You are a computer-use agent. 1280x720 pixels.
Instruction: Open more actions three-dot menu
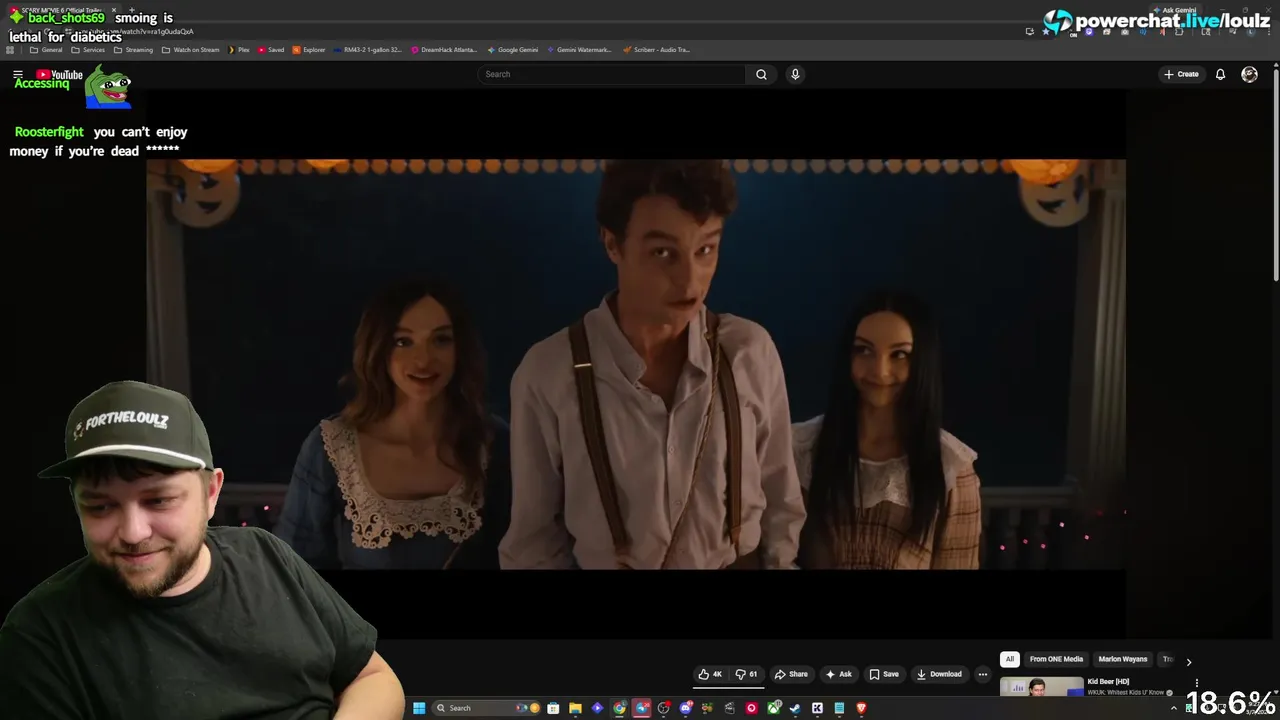tap(982, 674)
